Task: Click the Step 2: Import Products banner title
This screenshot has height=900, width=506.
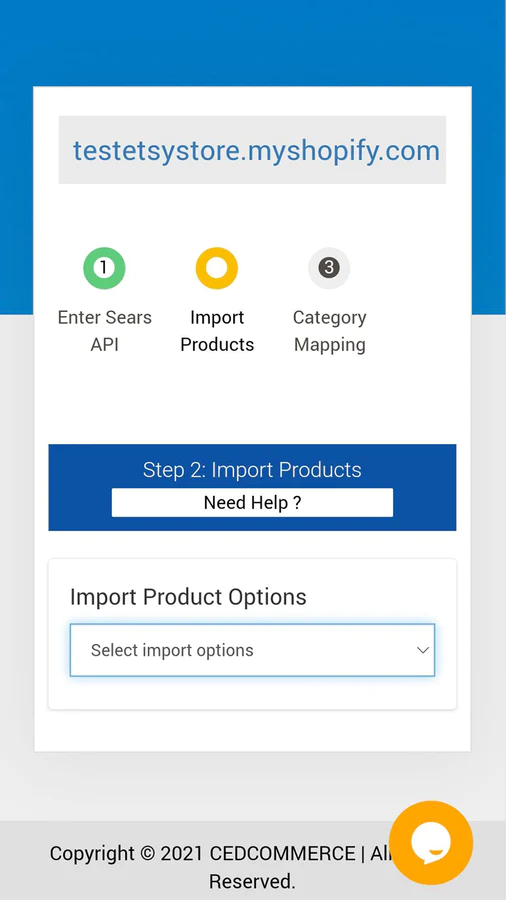Action: pyautogui.click(x=252, y=470)
